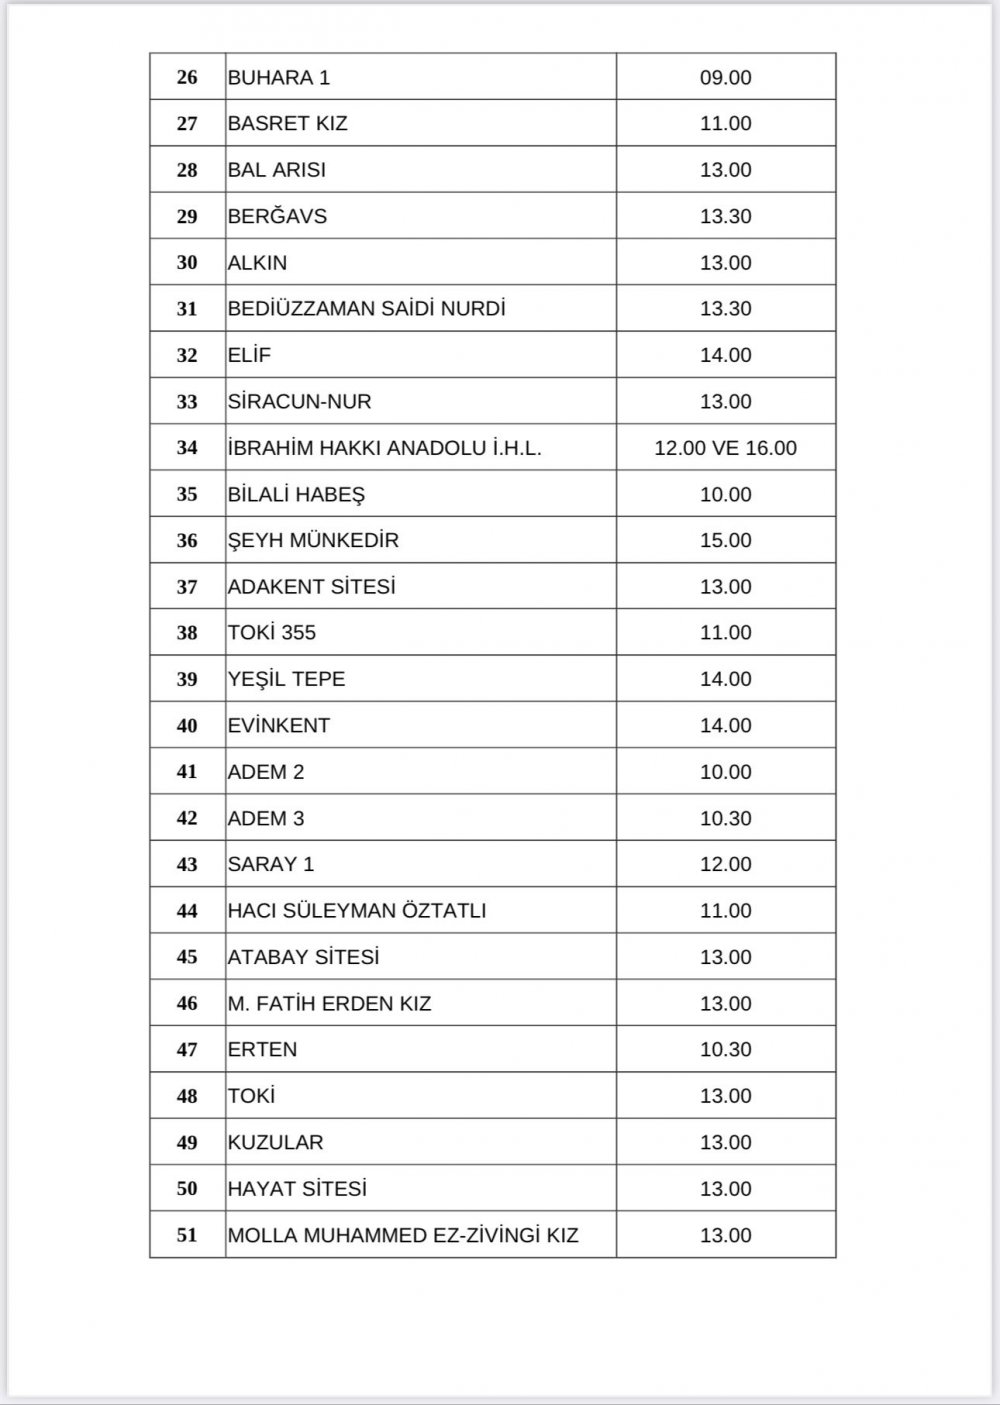Select the BUHARA 1 row name

[279, 77]
